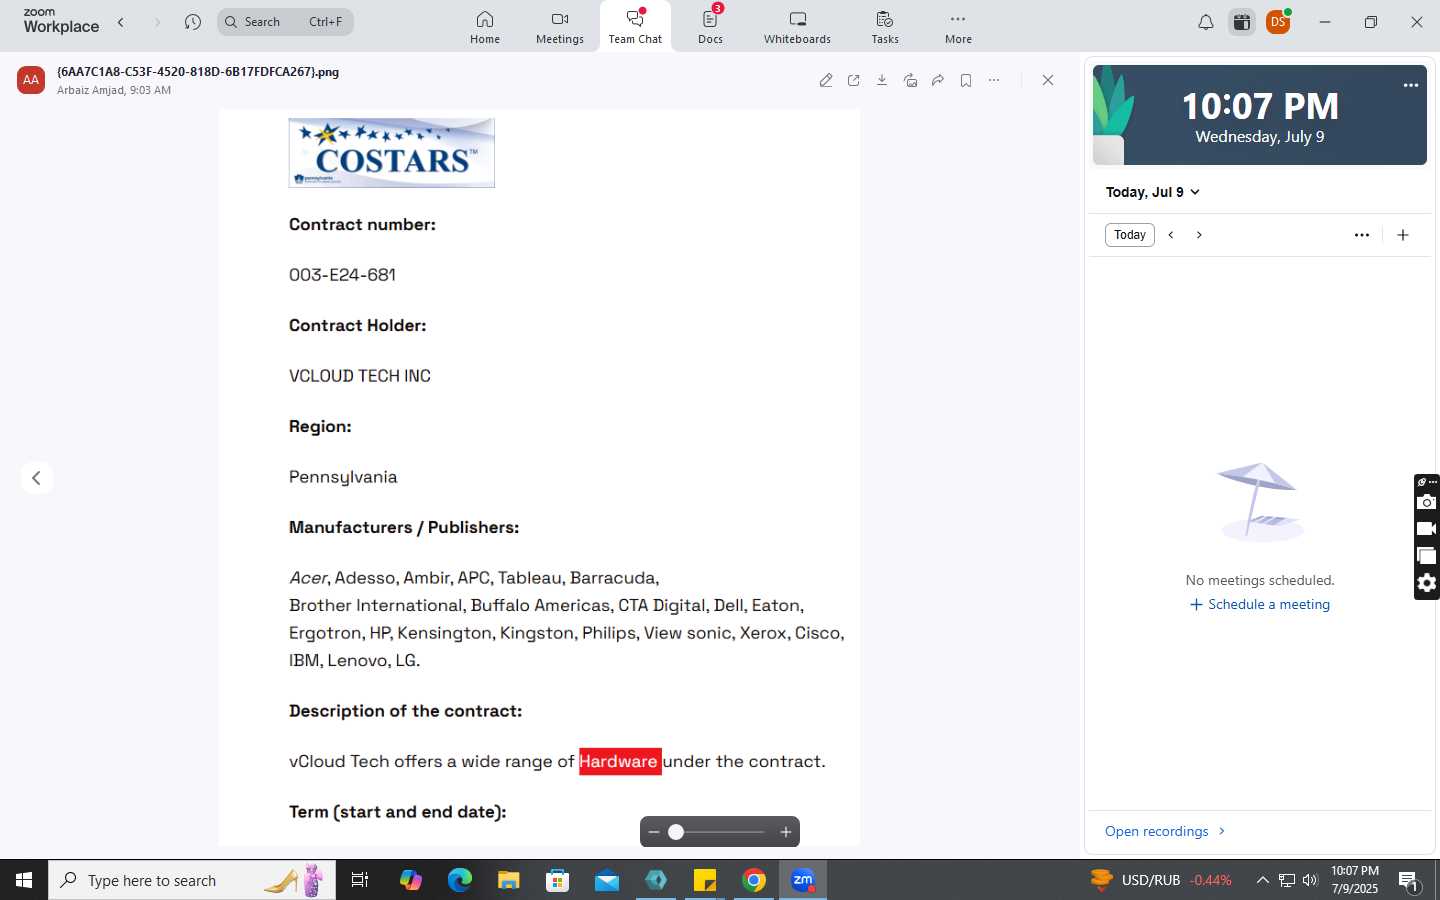Close the image preview
The width and height of the screenshot is (1440, 900).
1048,80
